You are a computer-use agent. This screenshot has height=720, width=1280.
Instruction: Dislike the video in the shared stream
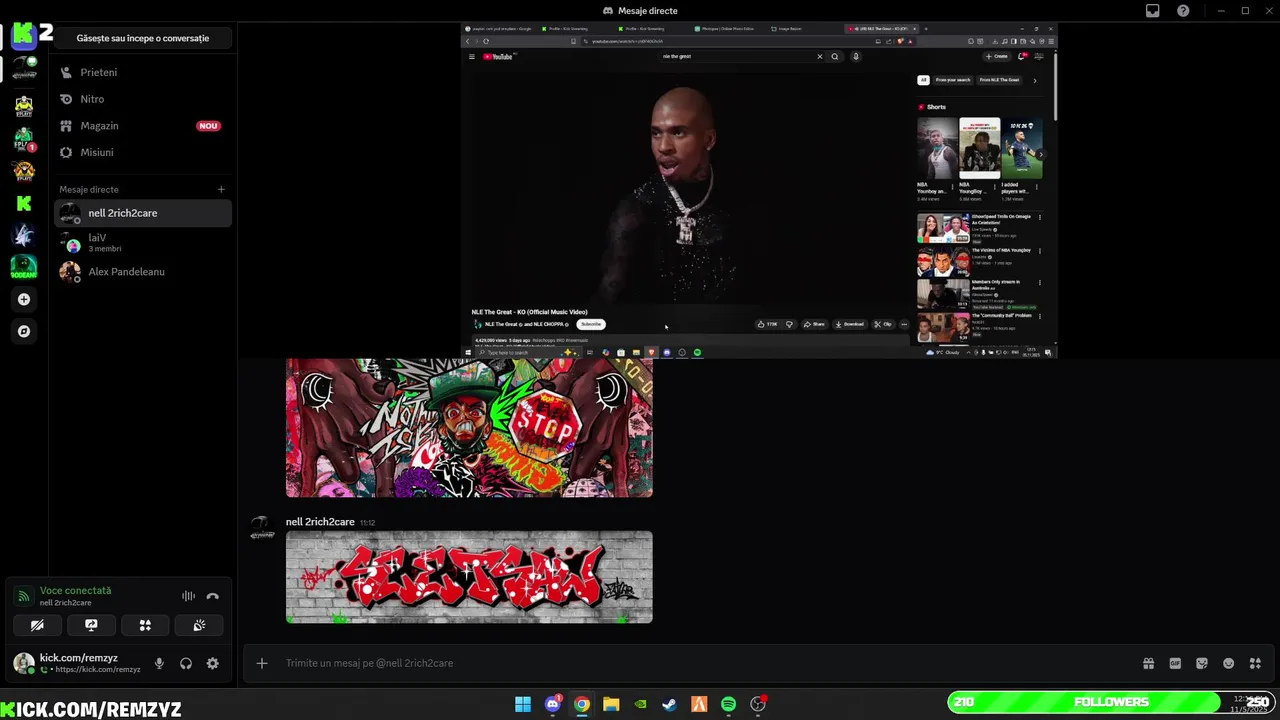[x=789, y=324]
